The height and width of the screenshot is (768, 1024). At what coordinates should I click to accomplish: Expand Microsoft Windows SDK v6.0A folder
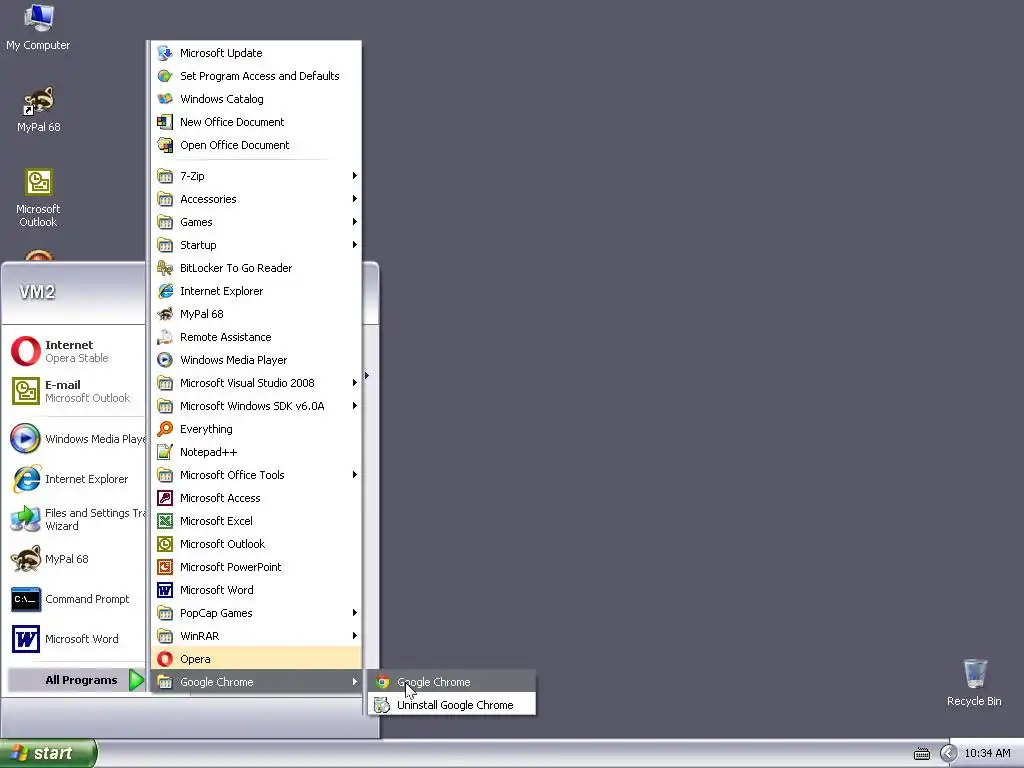point(256,406)
